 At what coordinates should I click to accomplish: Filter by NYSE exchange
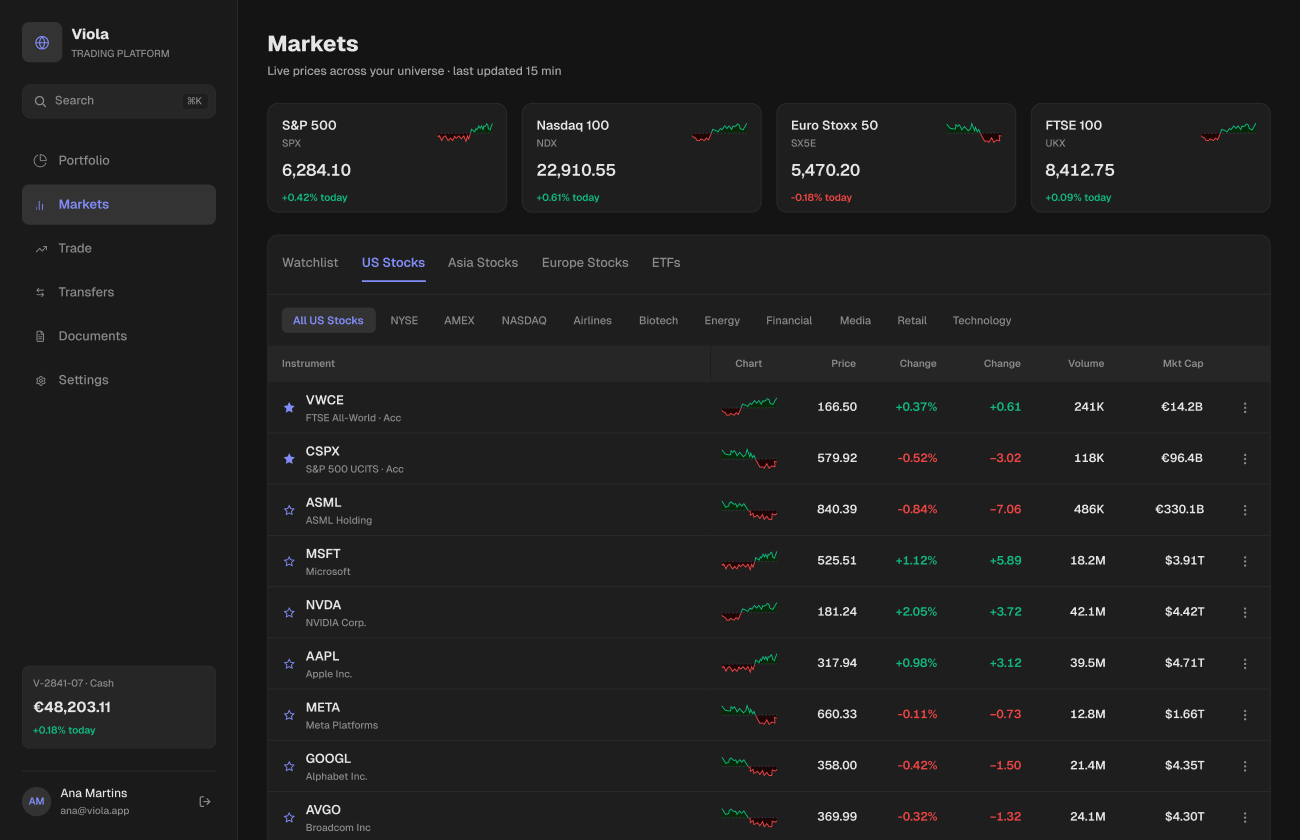pyautogui.click(x=404, y=320)
